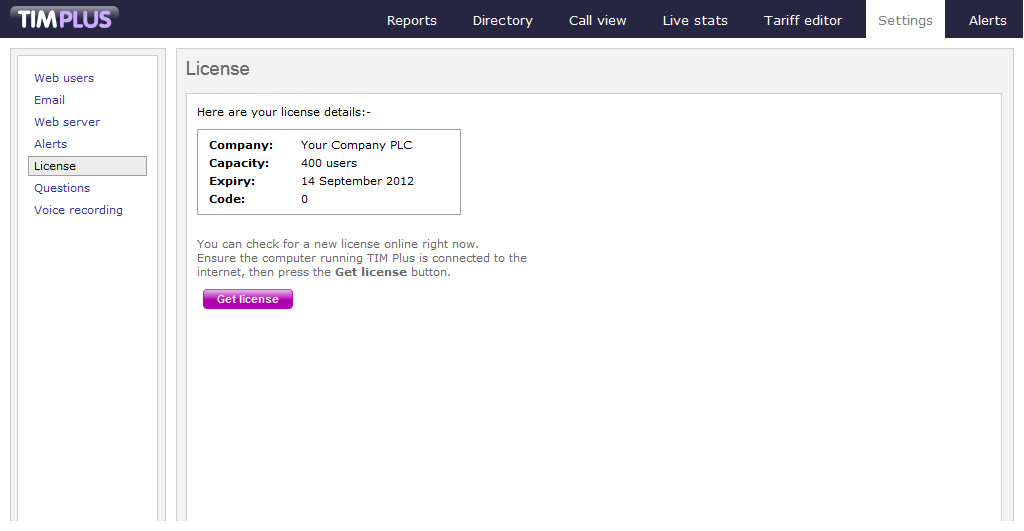Click the 'Company:' label
Screen dimensions: 1024x531
pyautogui.click(x=241, y=145)
